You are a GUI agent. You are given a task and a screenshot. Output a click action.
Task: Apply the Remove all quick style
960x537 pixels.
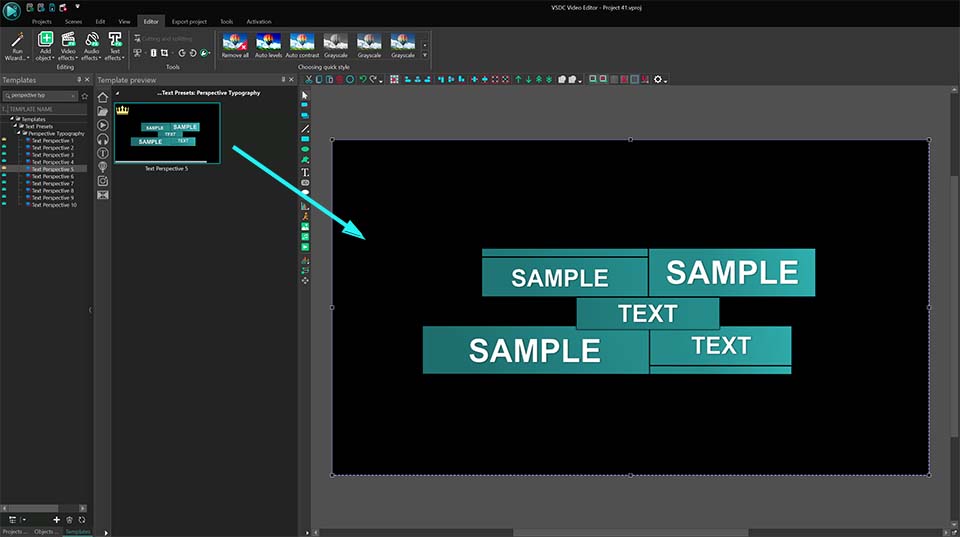(235, 46)
